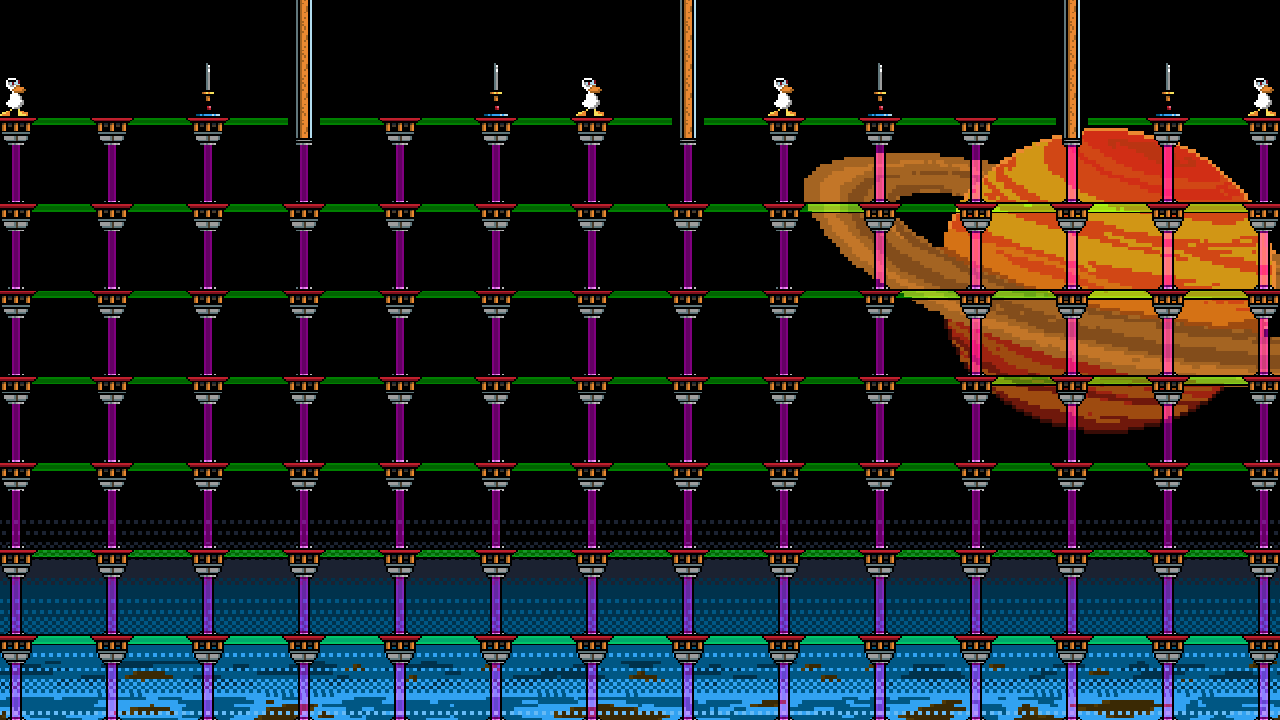Grab the leftmost sword on the platform
Screen dimensions: 1280x720
click(208, 90)
